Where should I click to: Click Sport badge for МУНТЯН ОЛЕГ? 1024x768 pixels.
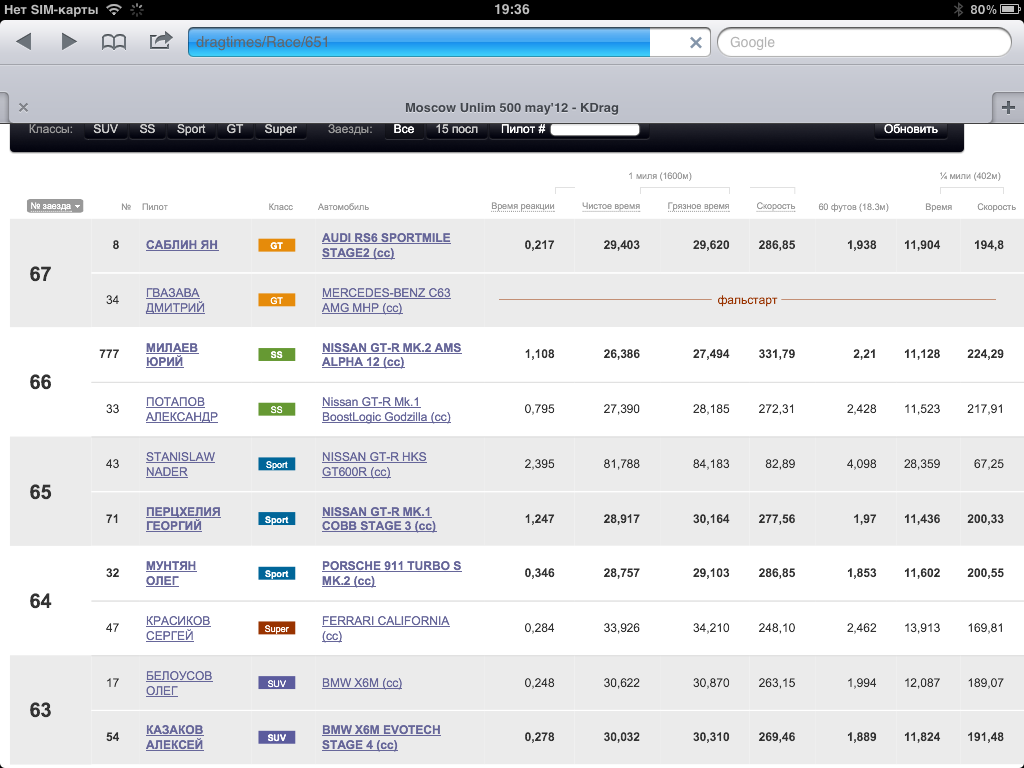pos(277,573)
